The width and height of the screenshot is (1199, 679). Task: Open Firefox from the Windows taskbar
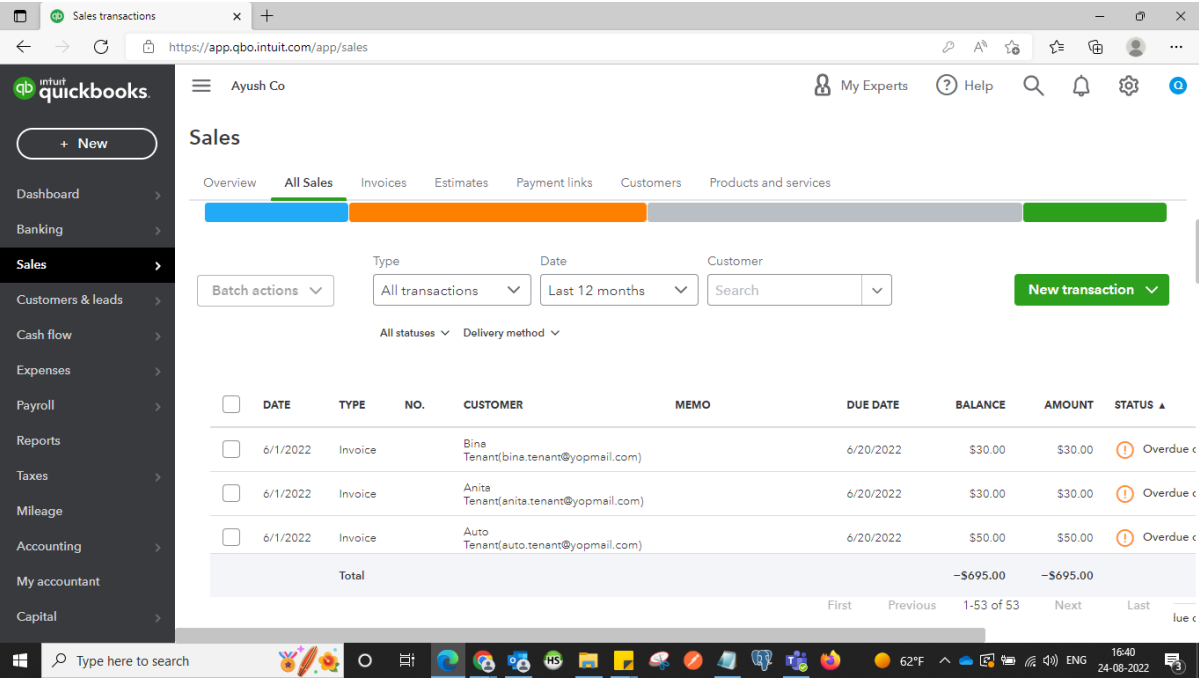830,660
